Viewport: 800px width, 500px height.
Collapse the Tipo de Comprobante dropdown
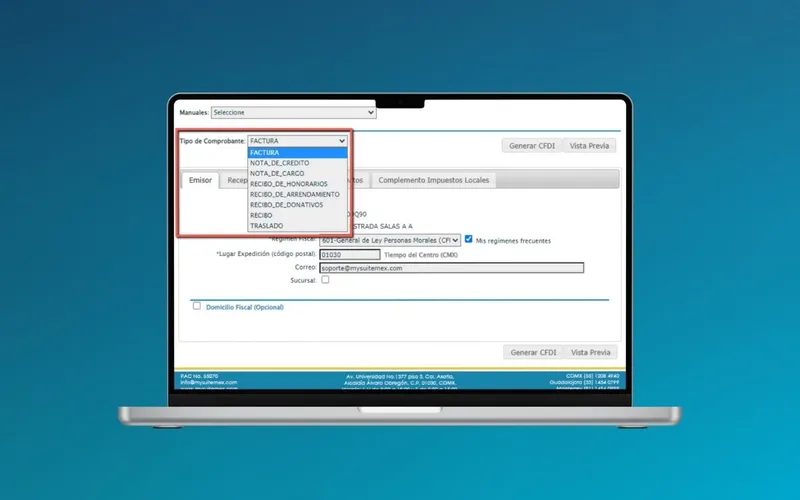click(x=297, y=141)
